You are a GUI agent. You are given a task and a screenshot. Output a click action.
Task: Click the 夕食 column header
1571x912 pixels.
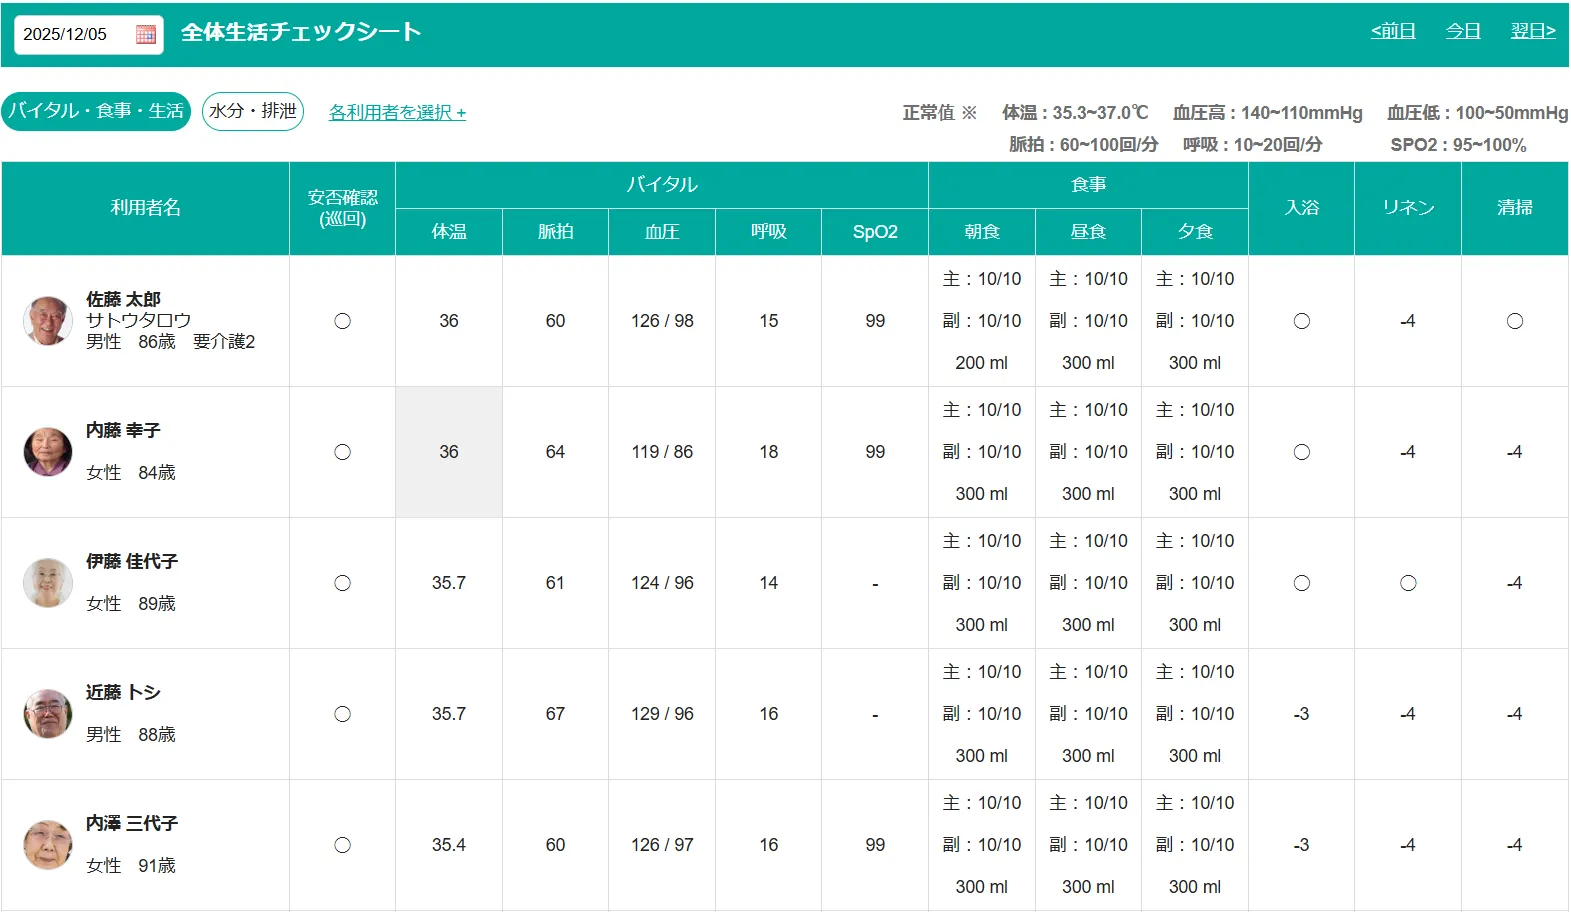(1195, 232)
